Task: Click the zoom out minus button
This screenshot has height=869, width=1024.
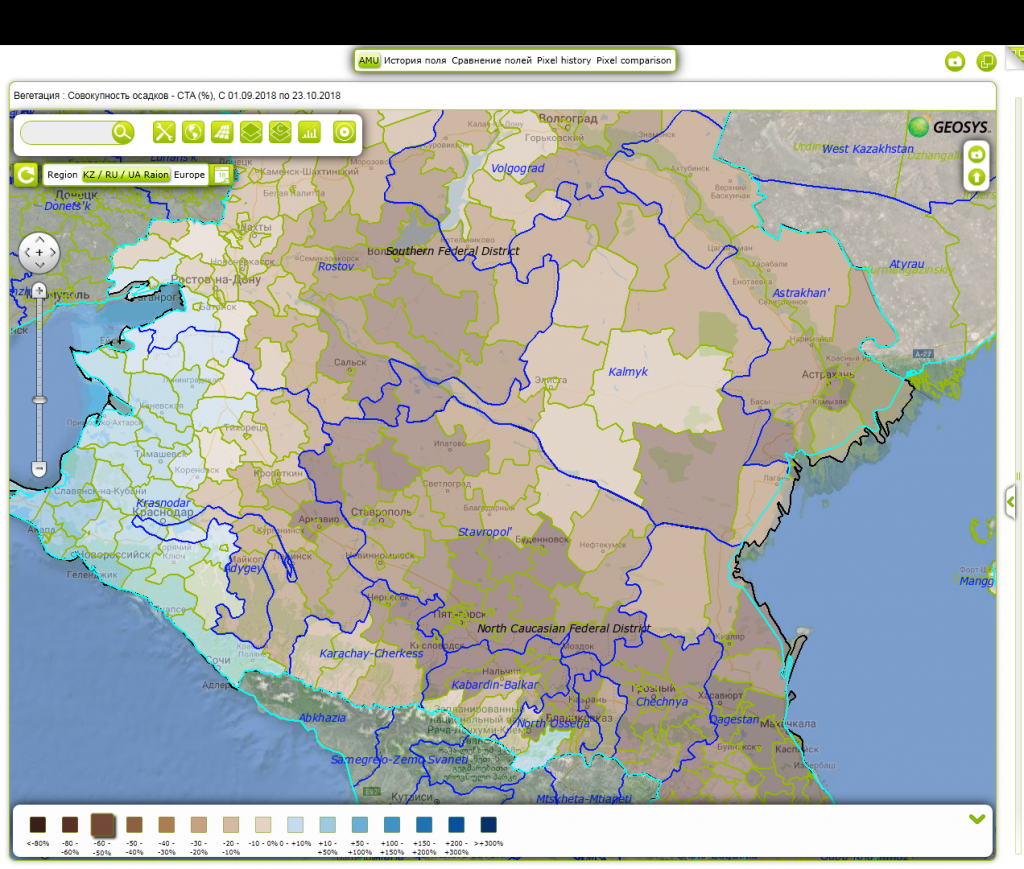Action: pyautogui.click(x=39, y=468)
